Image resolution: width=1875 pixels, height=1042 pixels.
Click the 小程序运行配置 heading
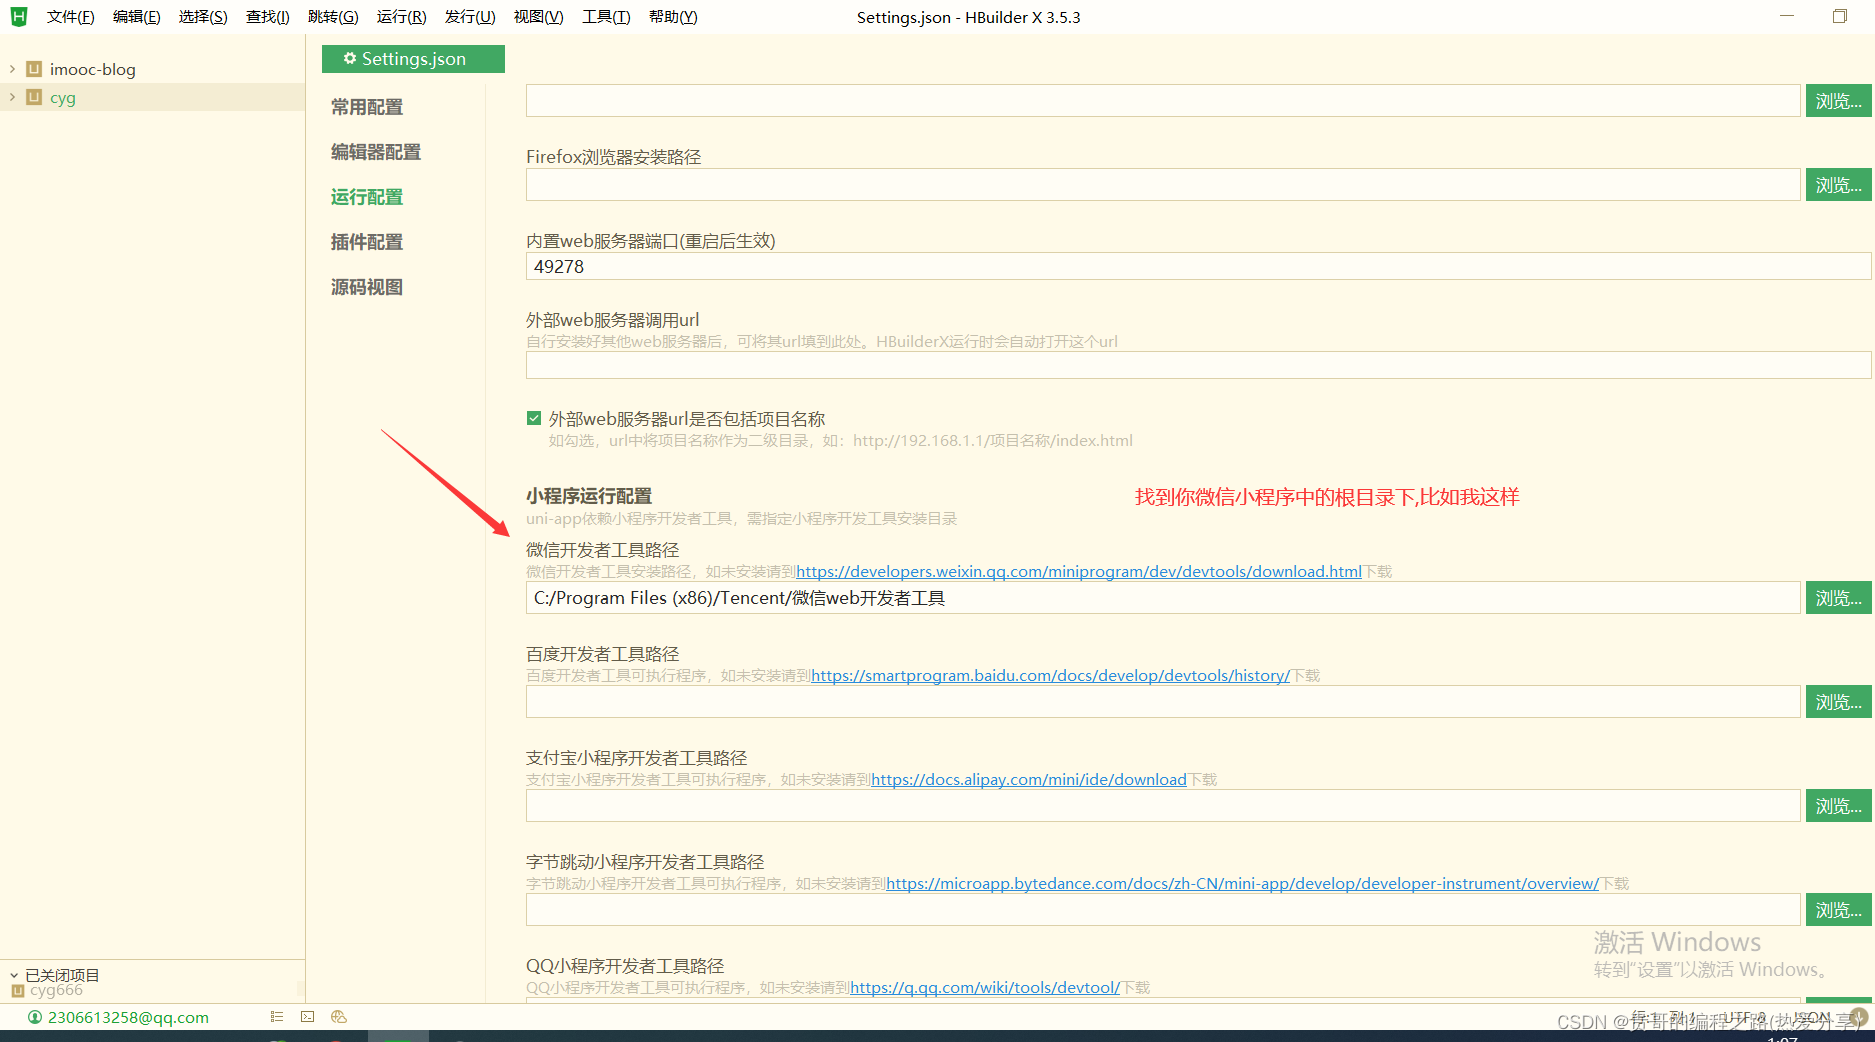(x=589, y=496)
